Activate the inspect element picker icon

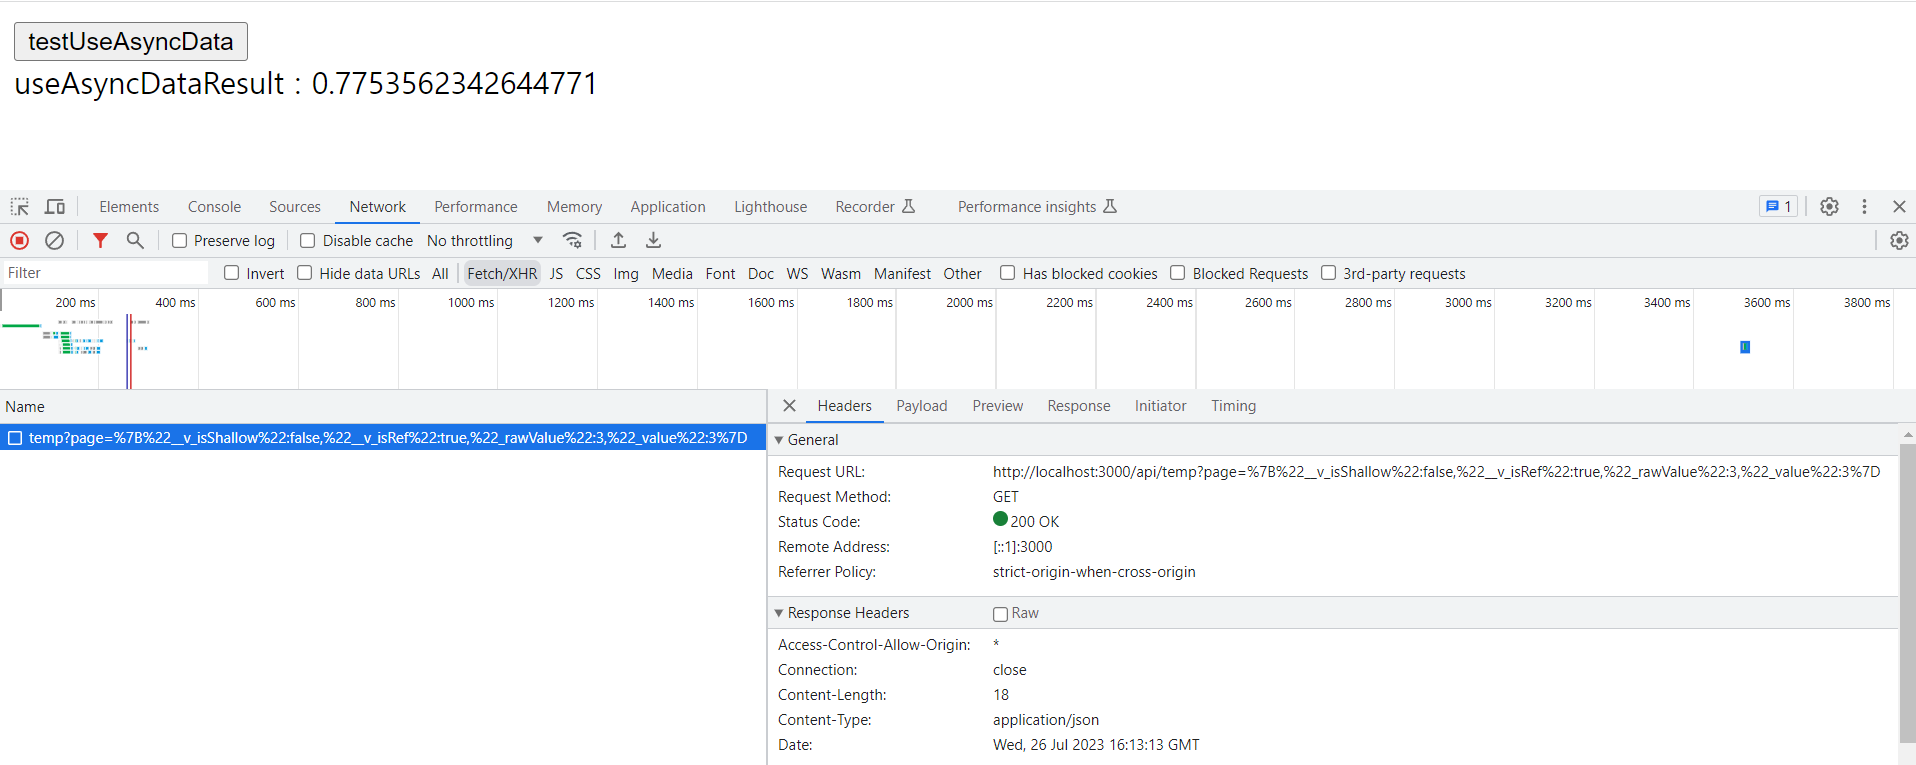pos(20,207)
